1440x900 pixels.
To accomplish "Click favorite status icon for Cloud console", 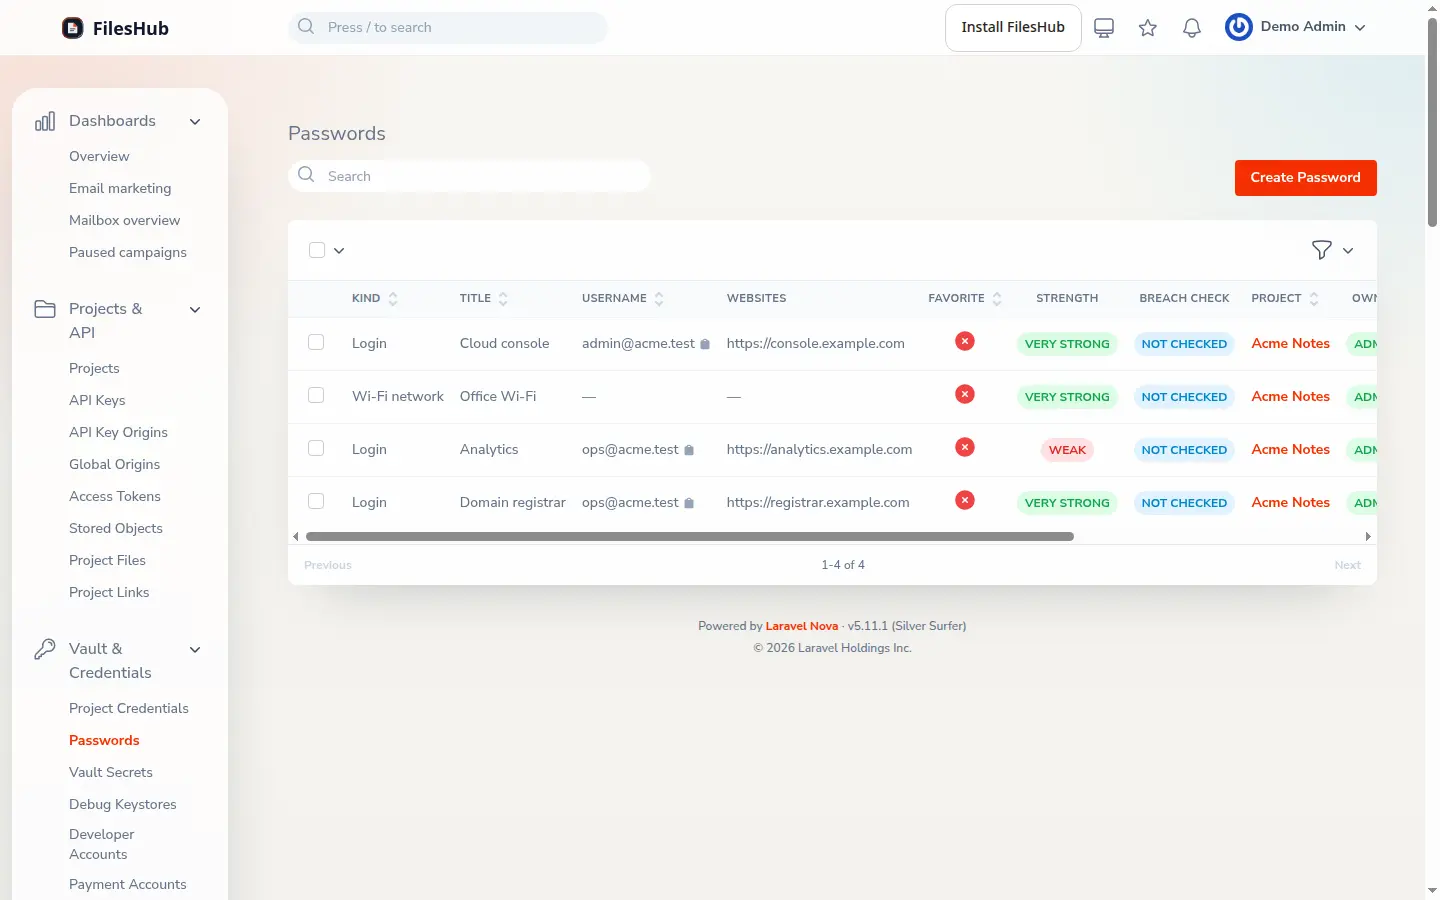I will point(965,341).
